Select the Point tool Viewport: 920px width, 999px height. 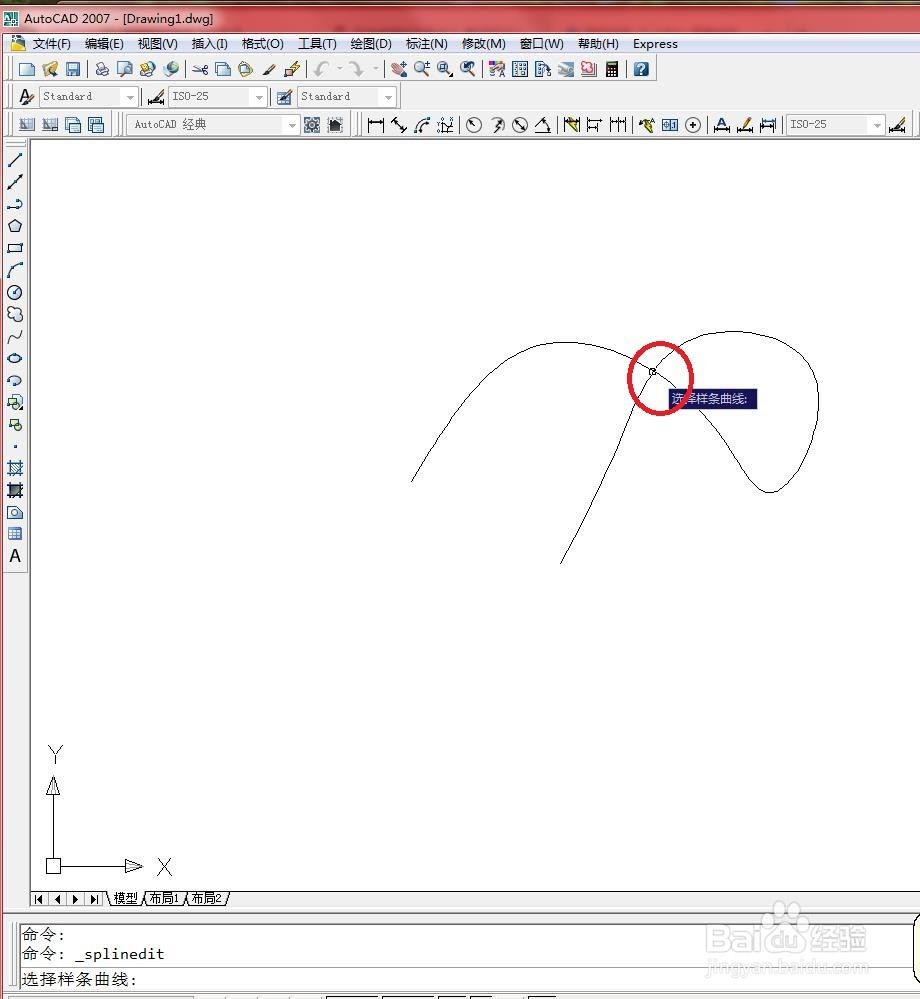[x=15, y=447]
